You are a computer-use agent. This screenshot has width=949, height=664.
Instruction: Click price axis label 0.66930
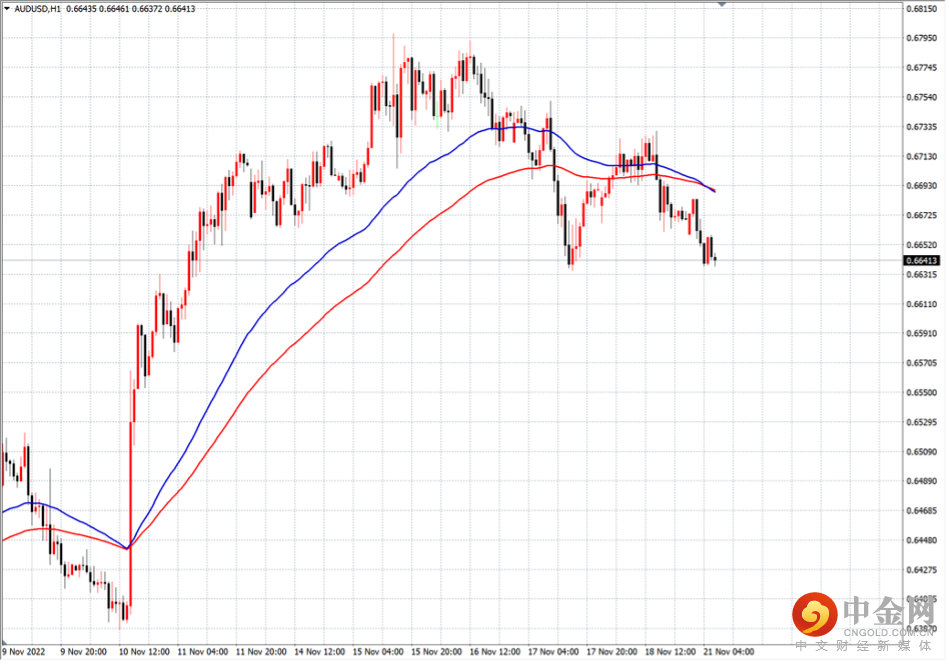pyautogui.click(x=921, y=186)
